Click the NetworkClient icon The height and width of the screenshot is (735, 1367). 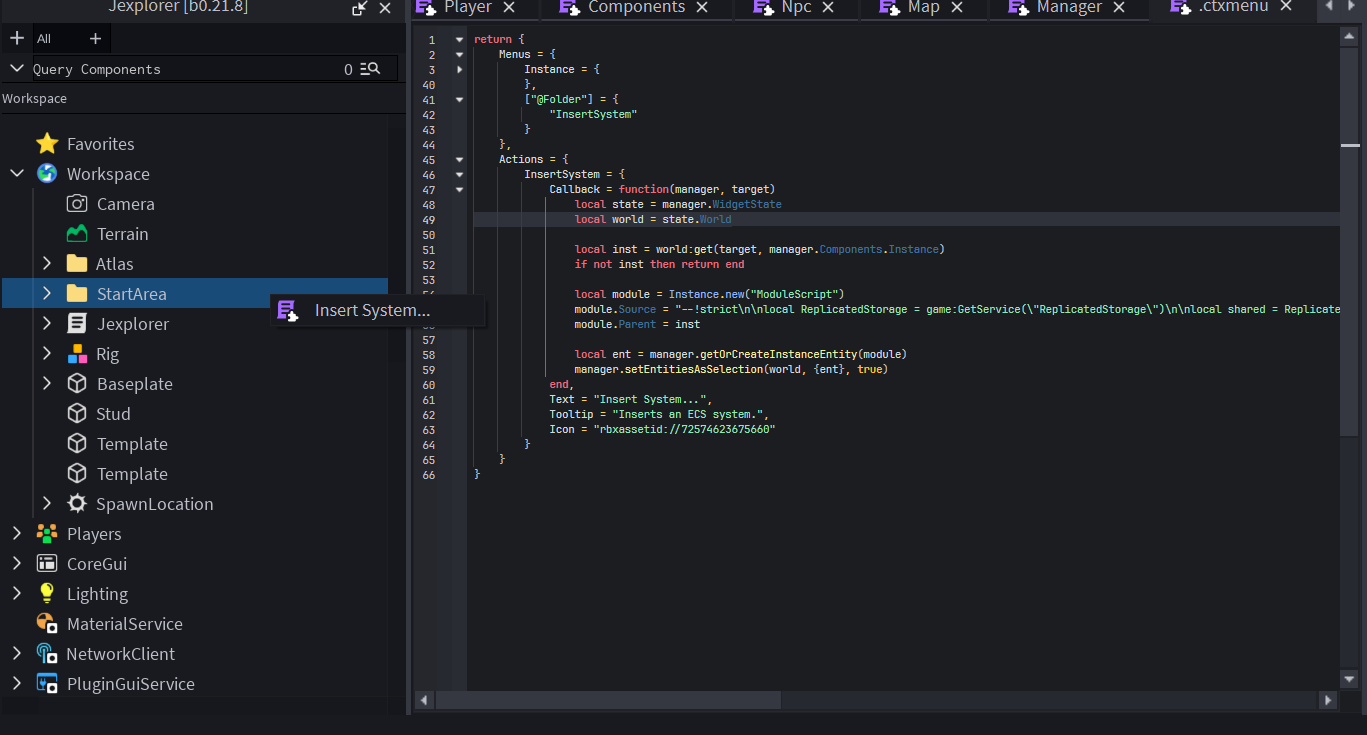point(47,654)
